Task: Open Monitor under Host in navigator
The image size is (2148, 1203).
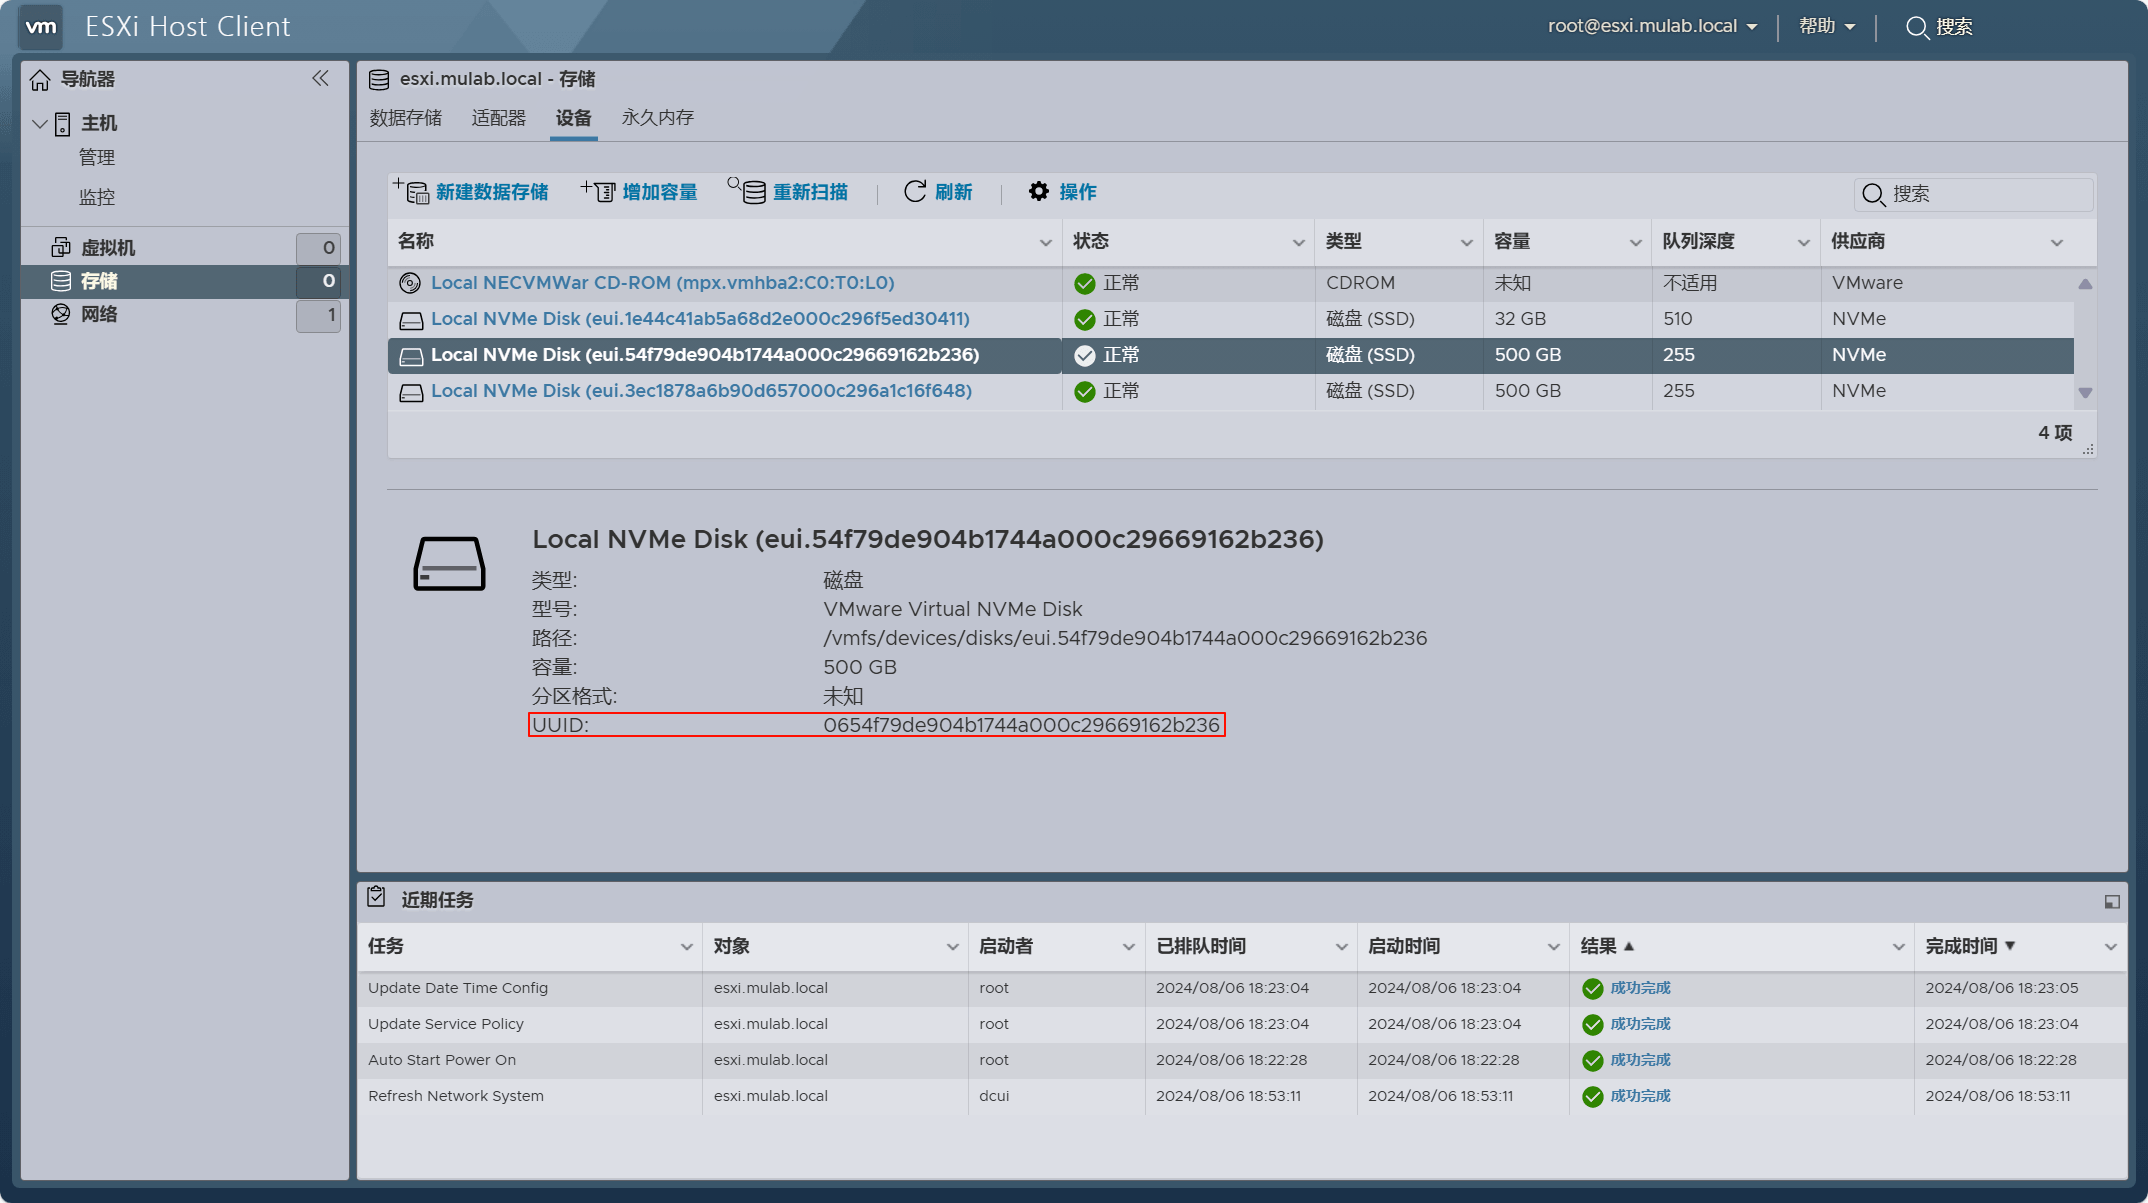Action: coord(97,197)
